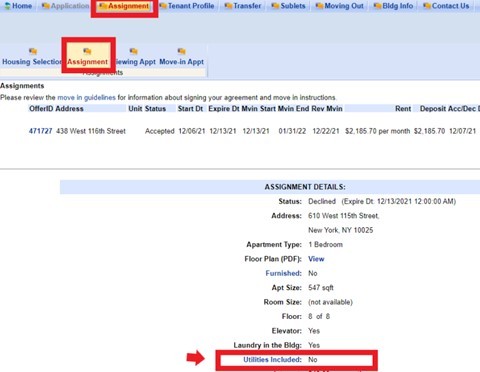The width and height of the screenshot is (480, 372).
Task: Click the Deposit column header
Action: pyautogui.click(x=433, y=109)
